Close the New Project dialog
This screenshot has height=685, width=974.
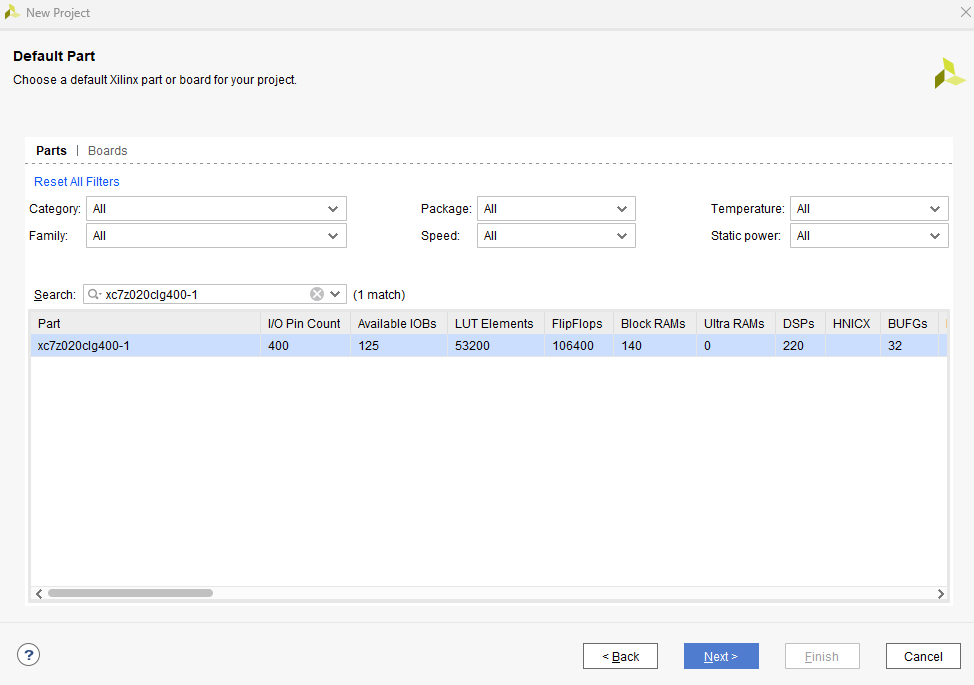tap(965, 12)
